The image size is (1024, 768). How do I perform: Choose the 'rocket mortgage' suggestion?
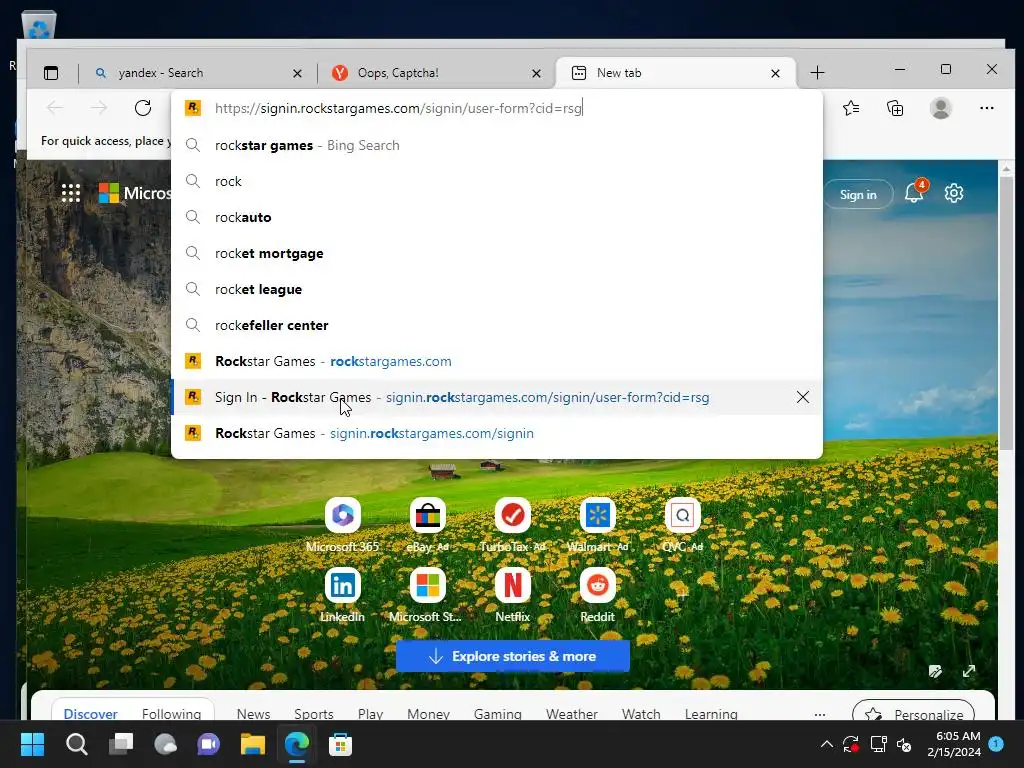[496, 253]
